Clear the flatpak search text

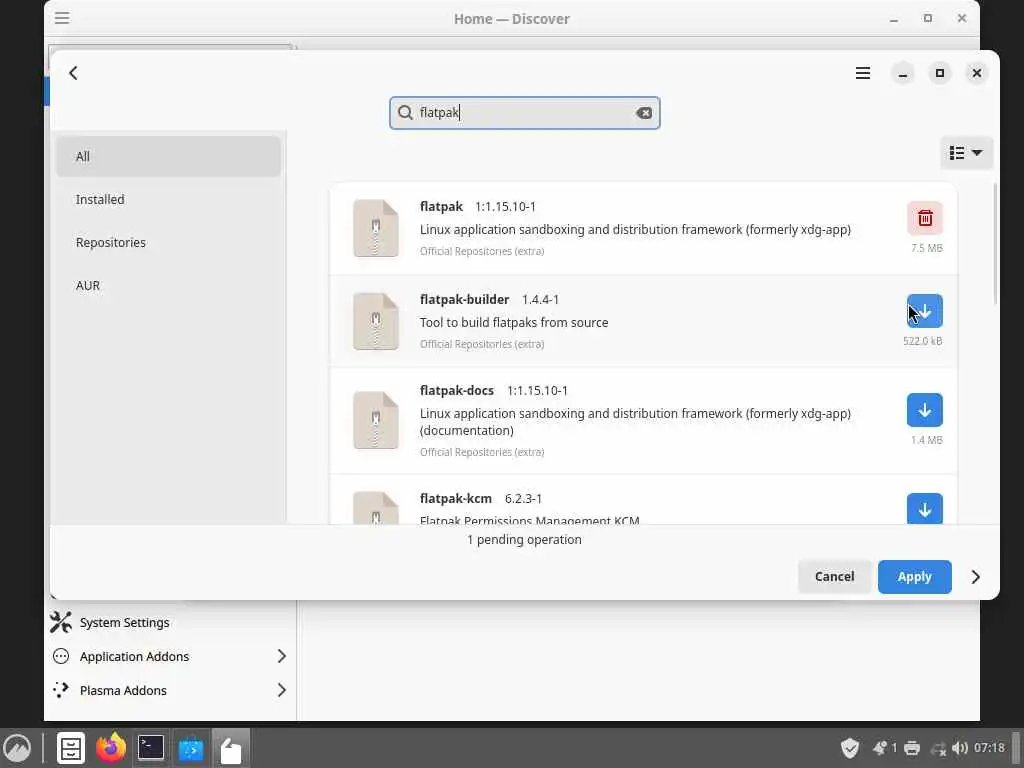(x=644, y=113)
